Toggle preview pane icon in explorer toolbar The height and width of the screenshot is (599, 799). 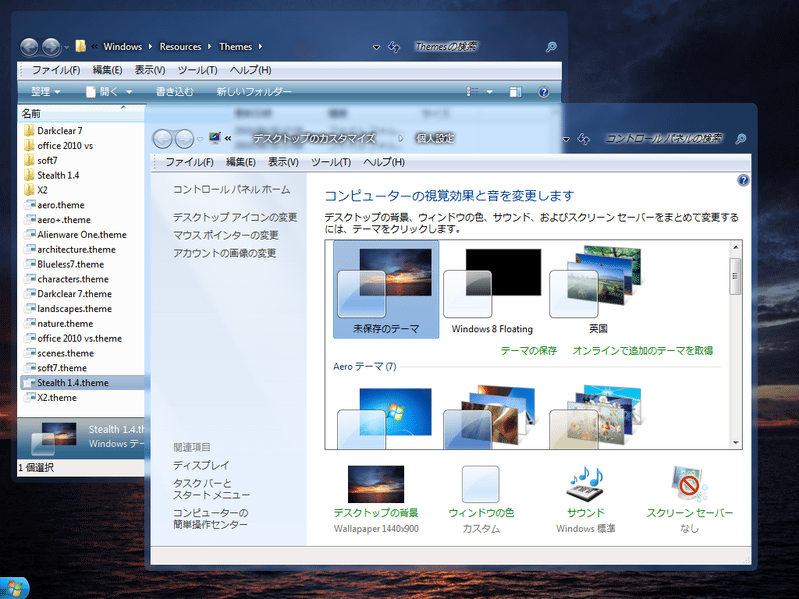(515, 92)
